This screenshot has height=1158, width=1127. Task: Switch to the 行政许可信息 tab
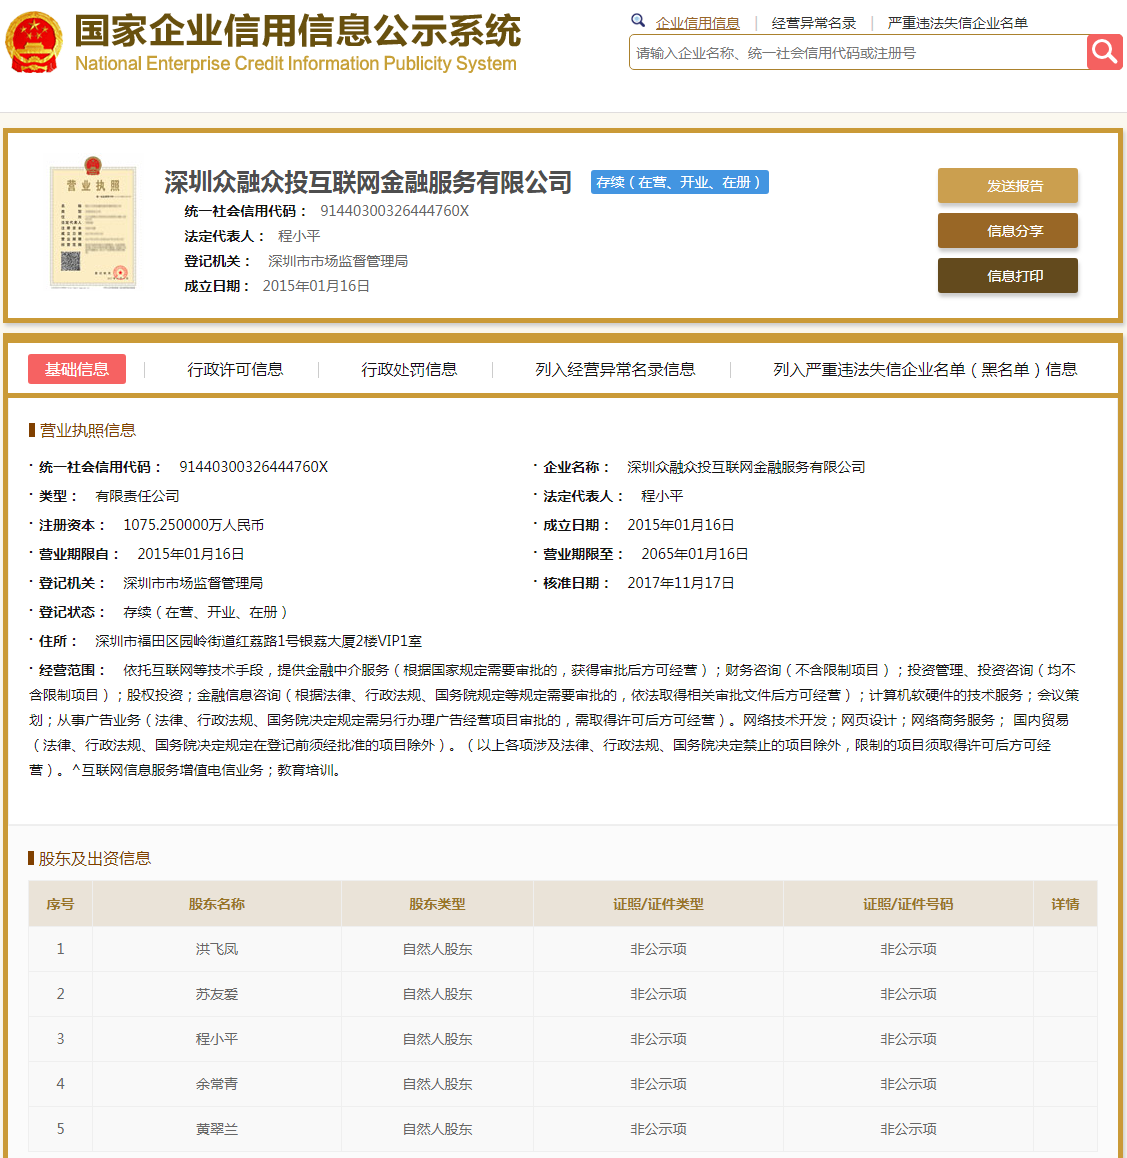click(234, 369)
